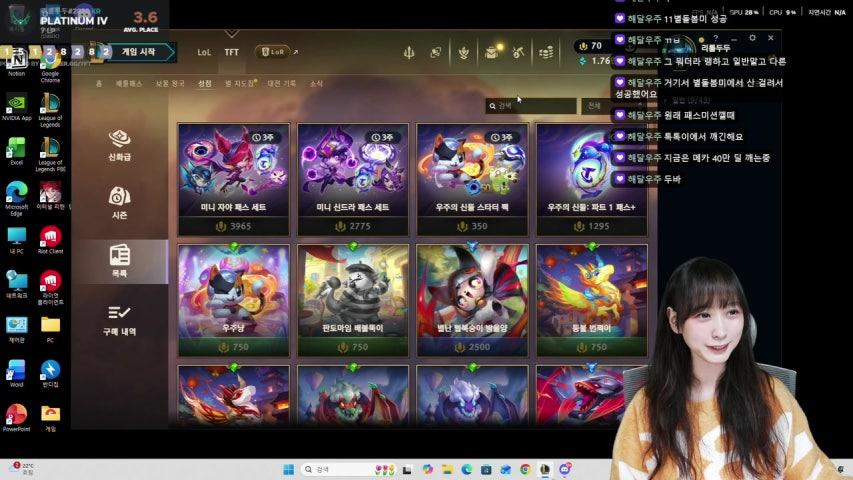The width and height of the screenshot is (853, 480).
Task: Open Copilot from the taskbar
Action: (428, 469)
